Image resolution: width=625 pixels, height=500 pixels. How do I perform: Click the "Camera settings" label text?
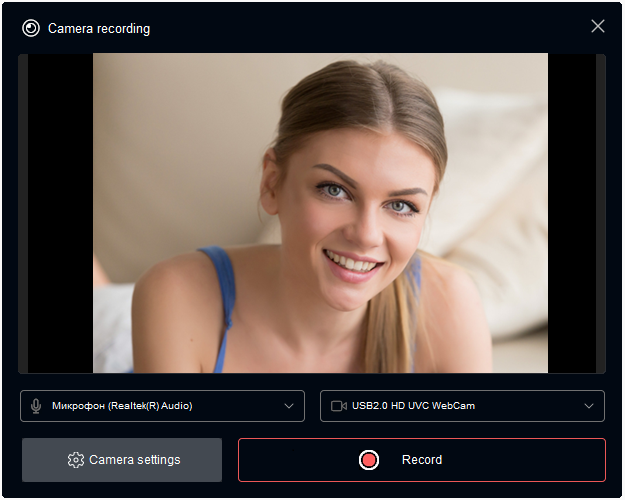coord(135,460)
